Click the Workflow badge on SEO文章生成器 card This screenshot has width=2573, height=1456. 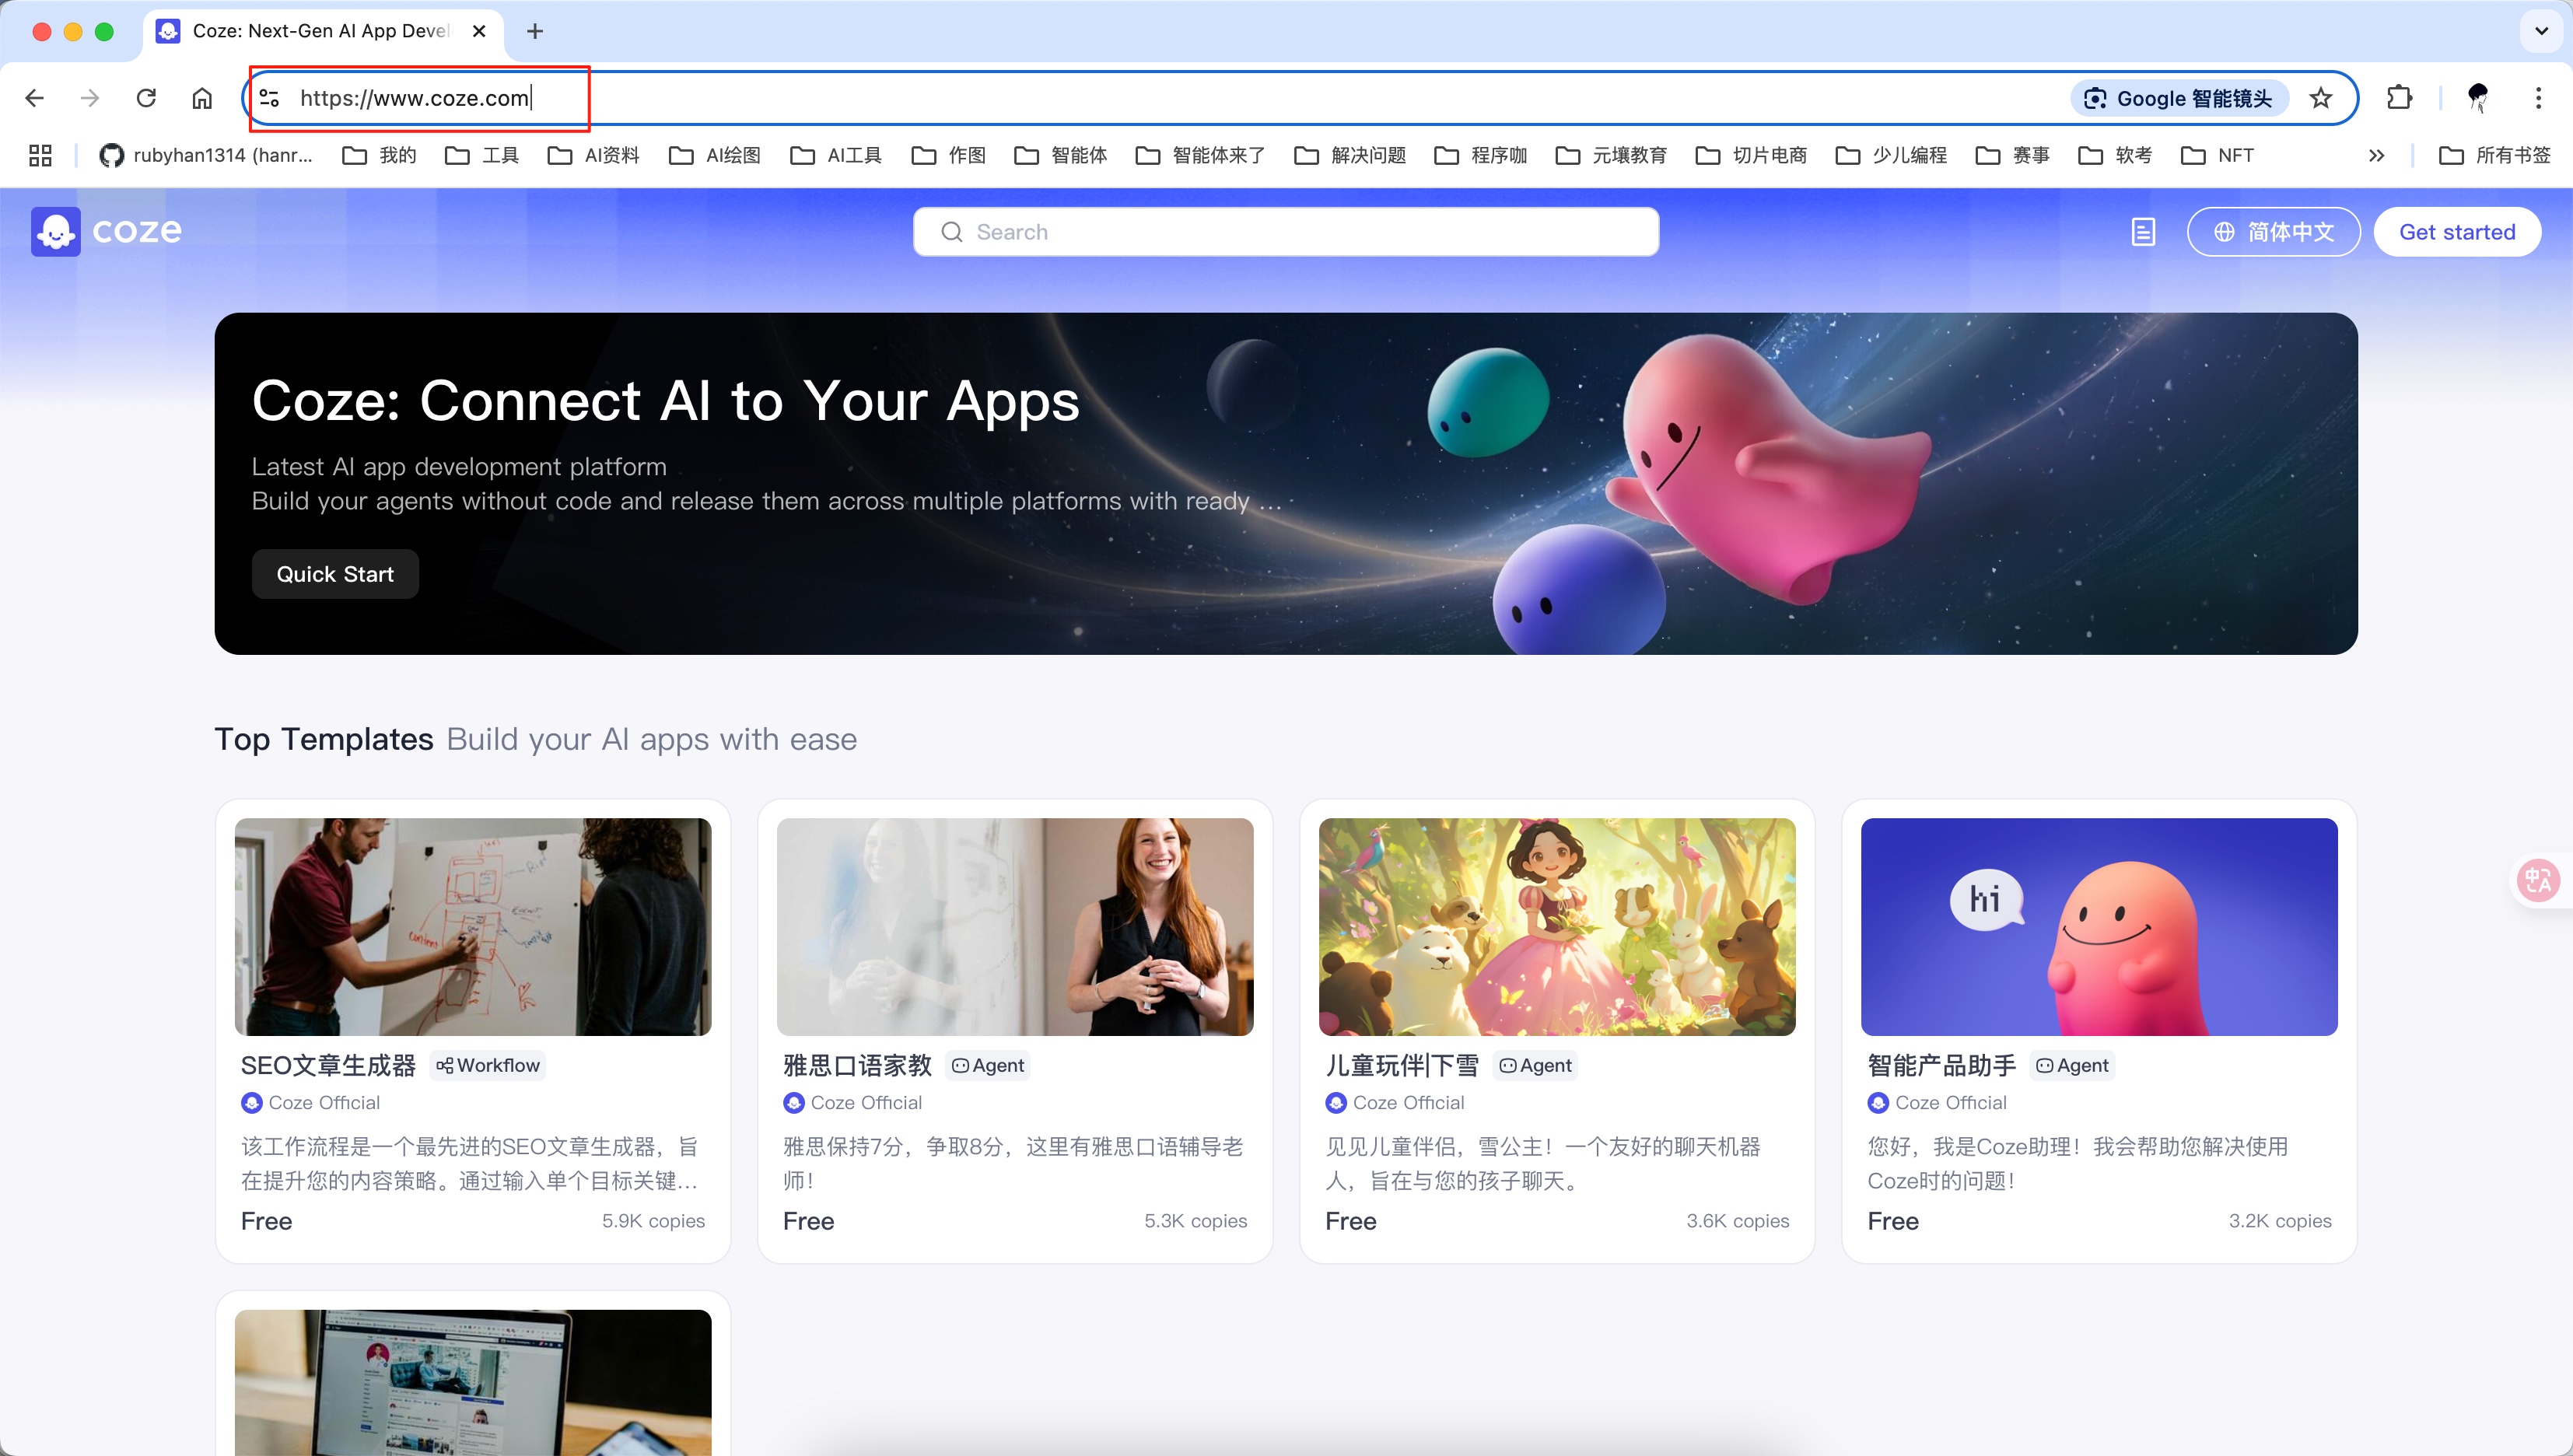tap(488, 1064)
